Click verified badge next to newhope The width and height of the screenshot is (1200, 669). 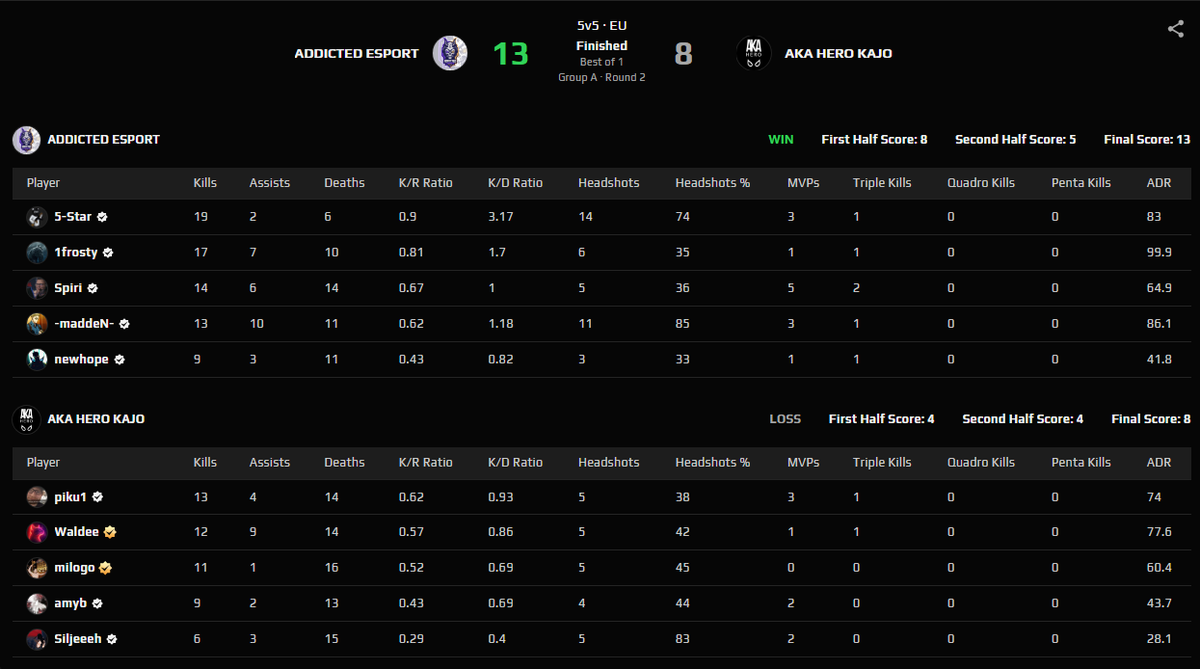click(119, 359)
